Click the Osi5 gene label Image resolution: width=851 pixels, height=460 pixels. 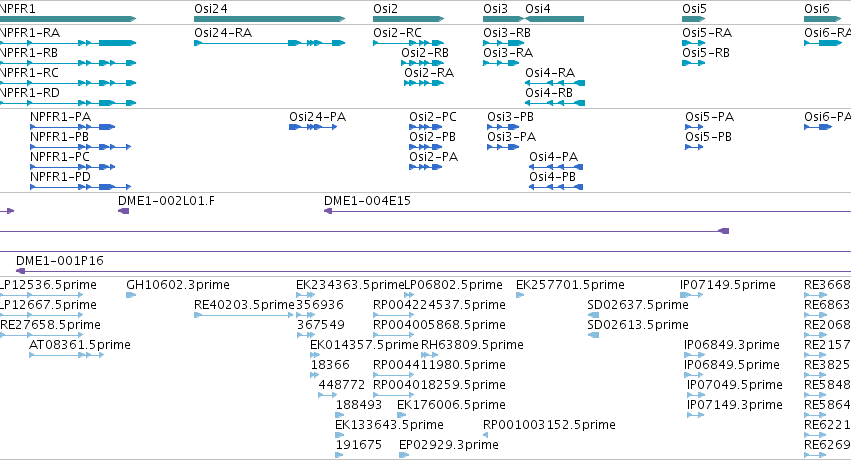click(x=694, y=9)
